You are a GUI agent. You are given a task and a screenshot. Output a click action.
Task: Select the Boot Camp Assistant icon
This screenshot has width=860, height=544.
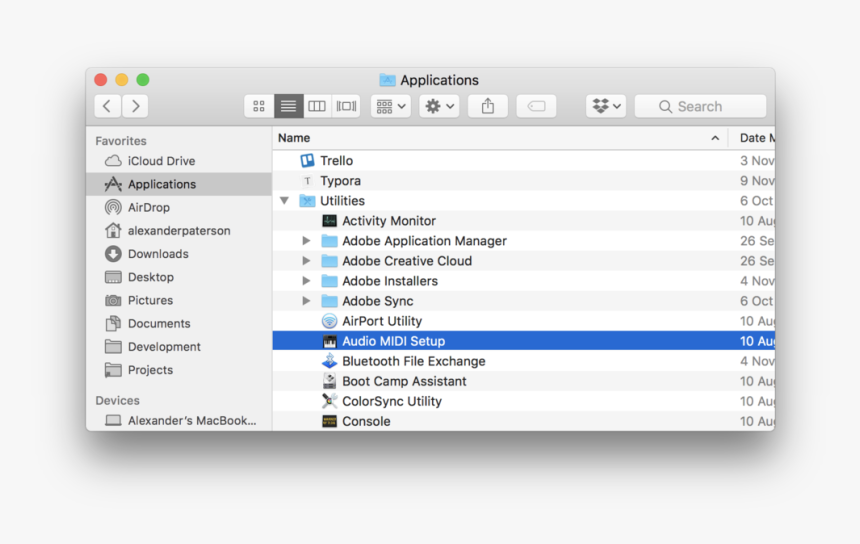tap(329, 381)
